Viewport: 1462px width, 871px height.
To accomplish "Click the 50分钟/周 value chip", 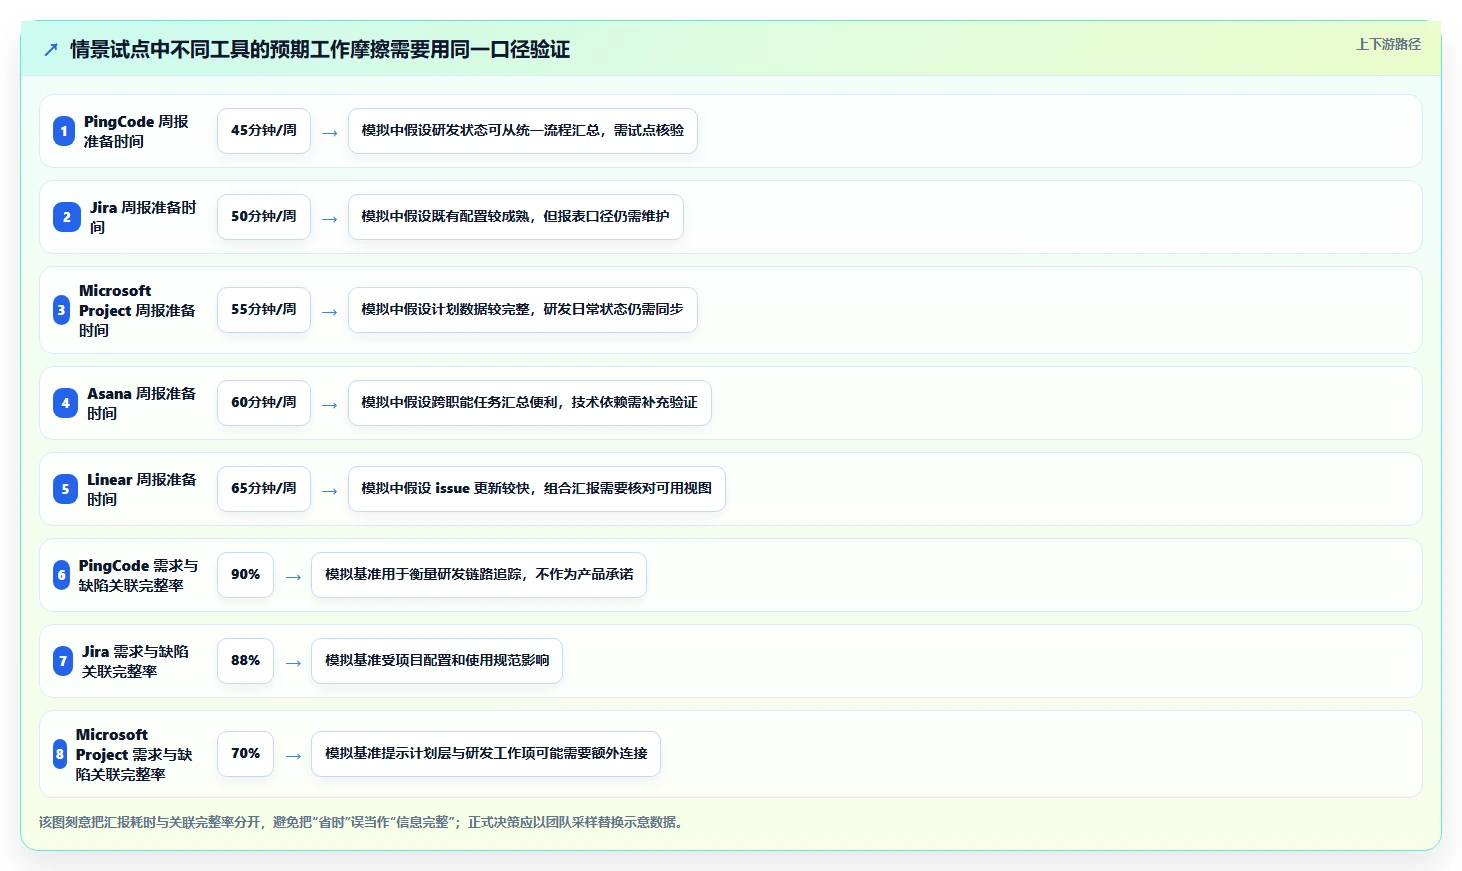I will pyautogui.click(x=264, y=217).
